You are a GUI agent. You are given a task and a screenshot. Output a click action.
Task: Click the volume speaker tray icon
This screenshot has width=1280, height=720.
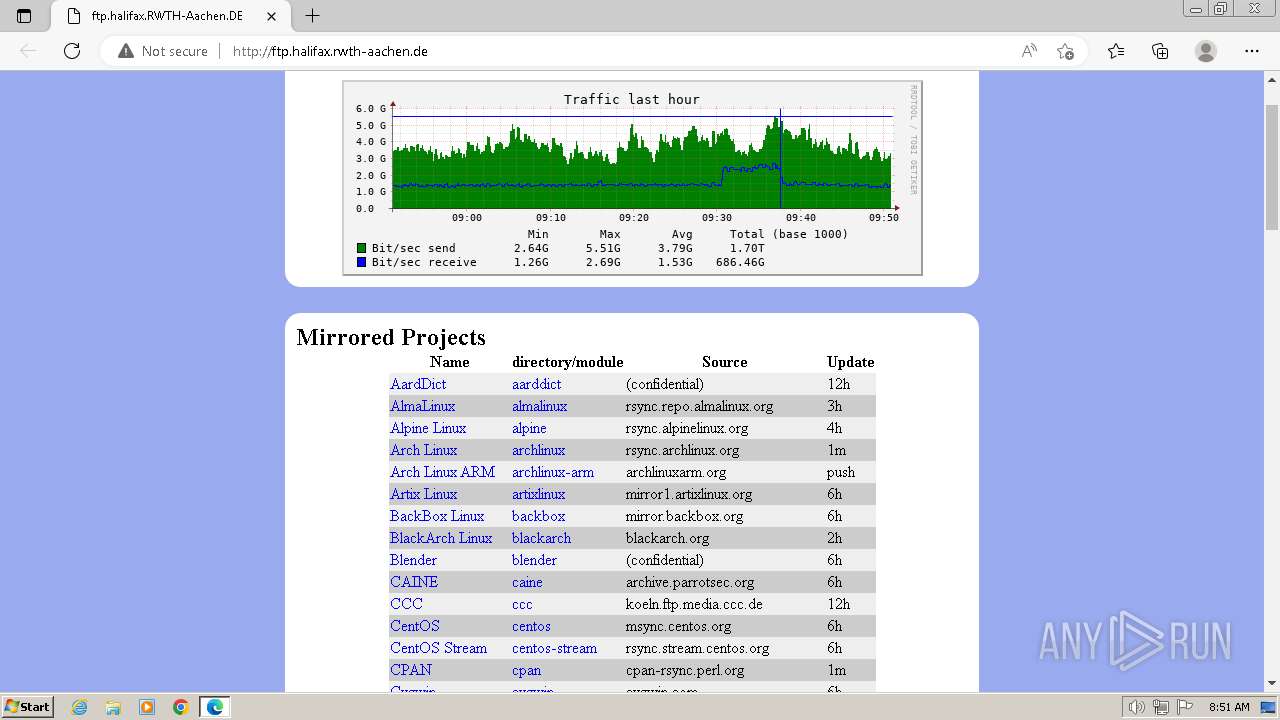point(1137,707)
